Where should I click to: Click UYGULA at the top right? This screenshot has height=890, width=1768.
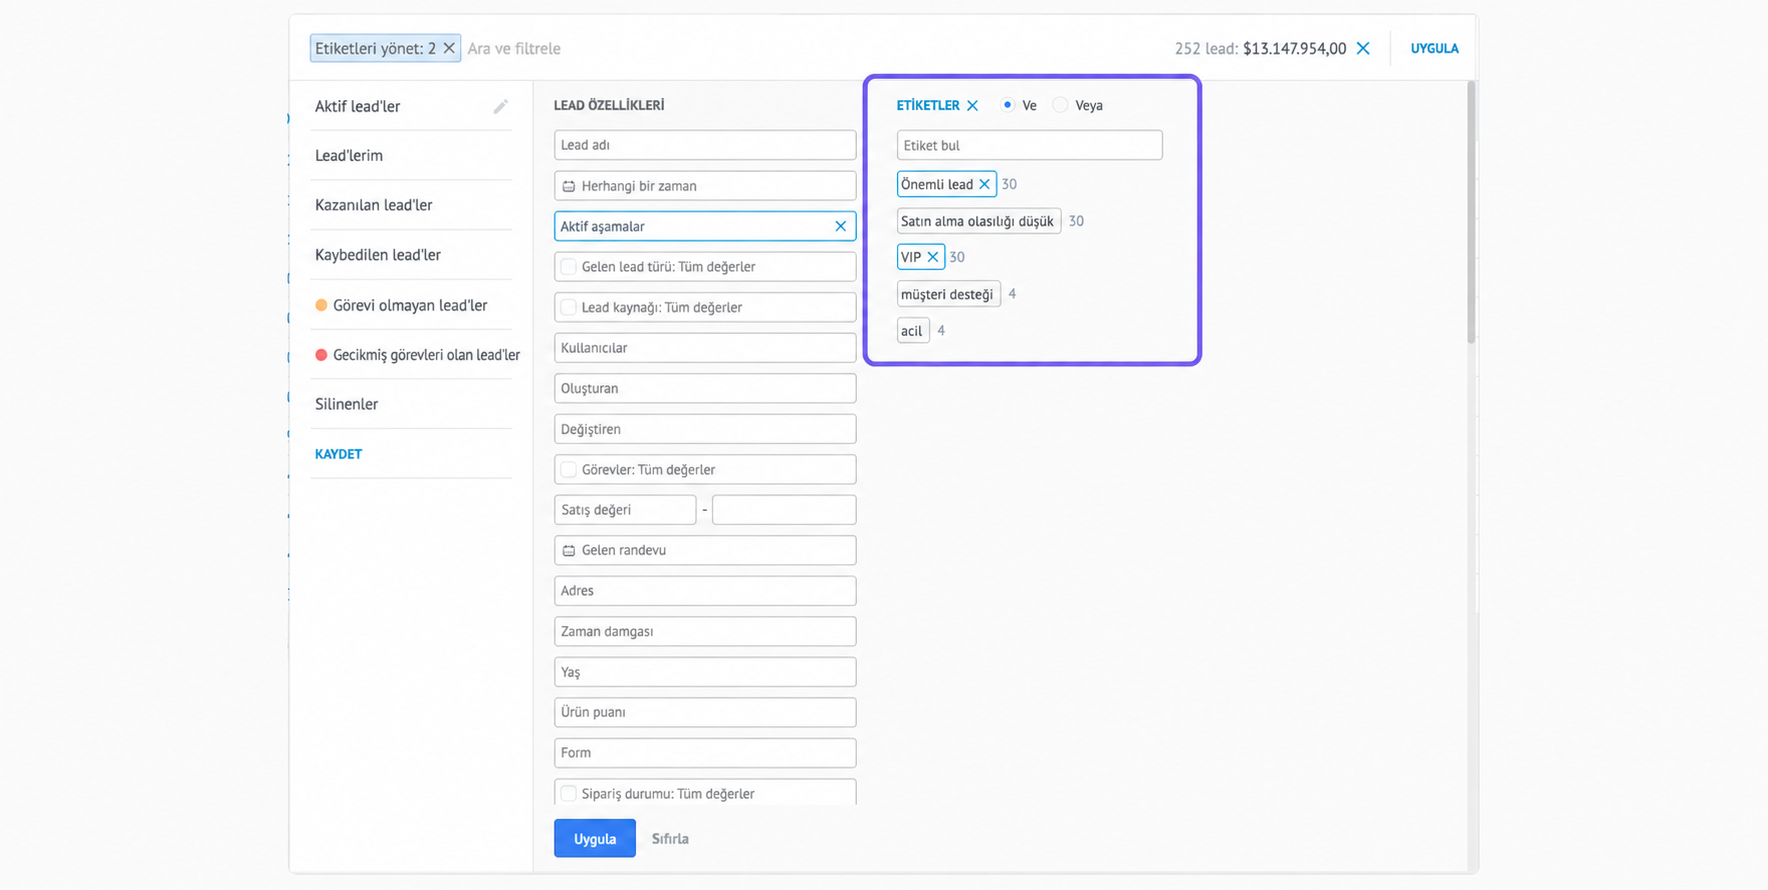[x=1434, y=48]
